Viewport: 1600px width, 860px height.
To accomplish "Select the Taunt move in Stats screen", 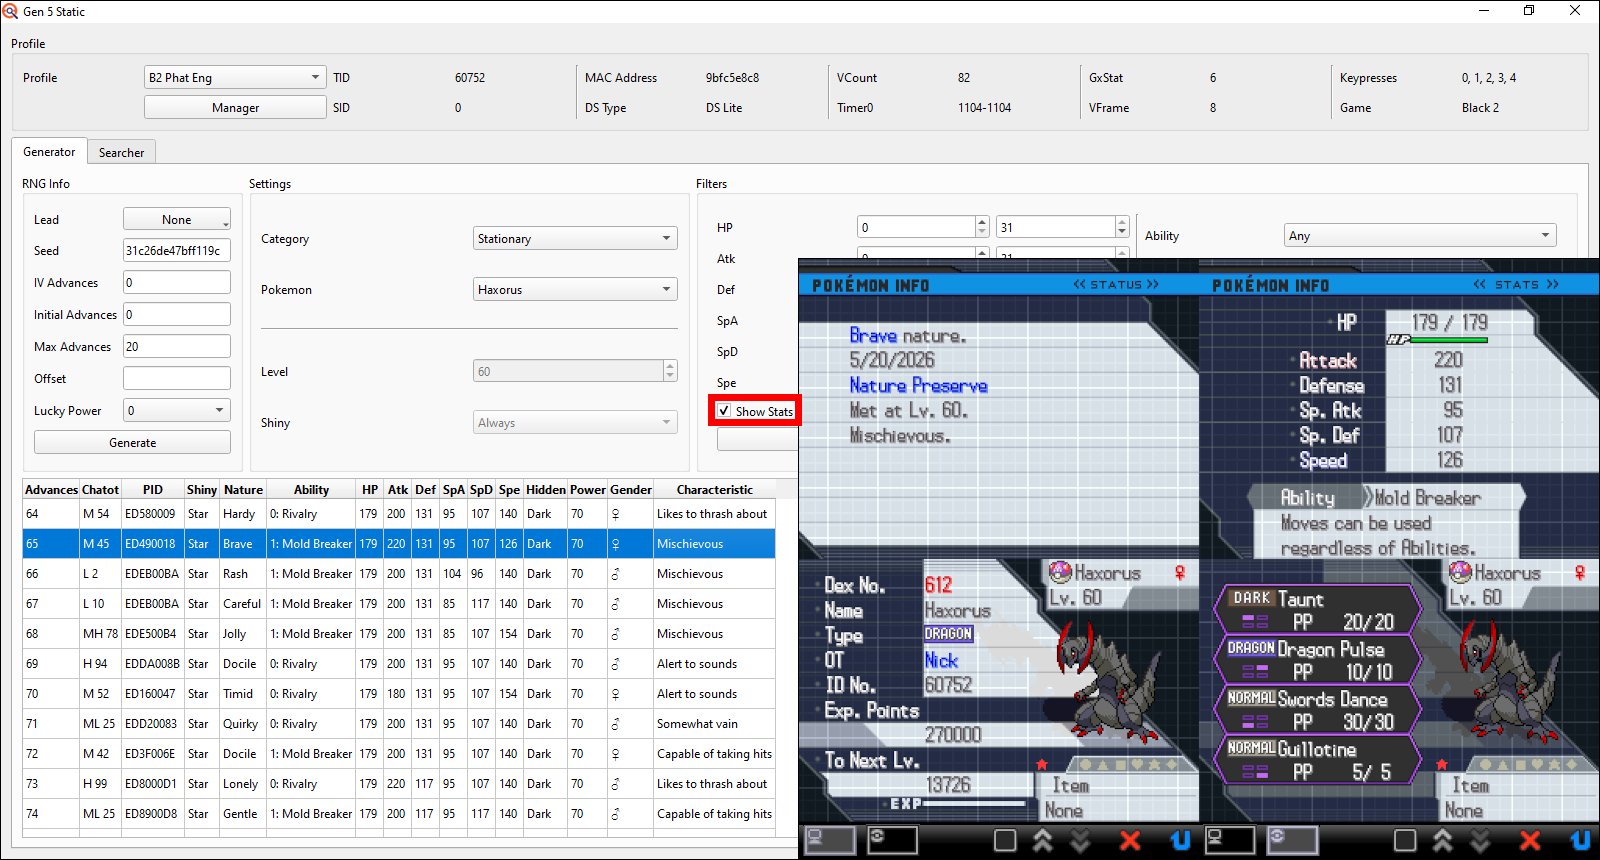I will pos(1317,610).
